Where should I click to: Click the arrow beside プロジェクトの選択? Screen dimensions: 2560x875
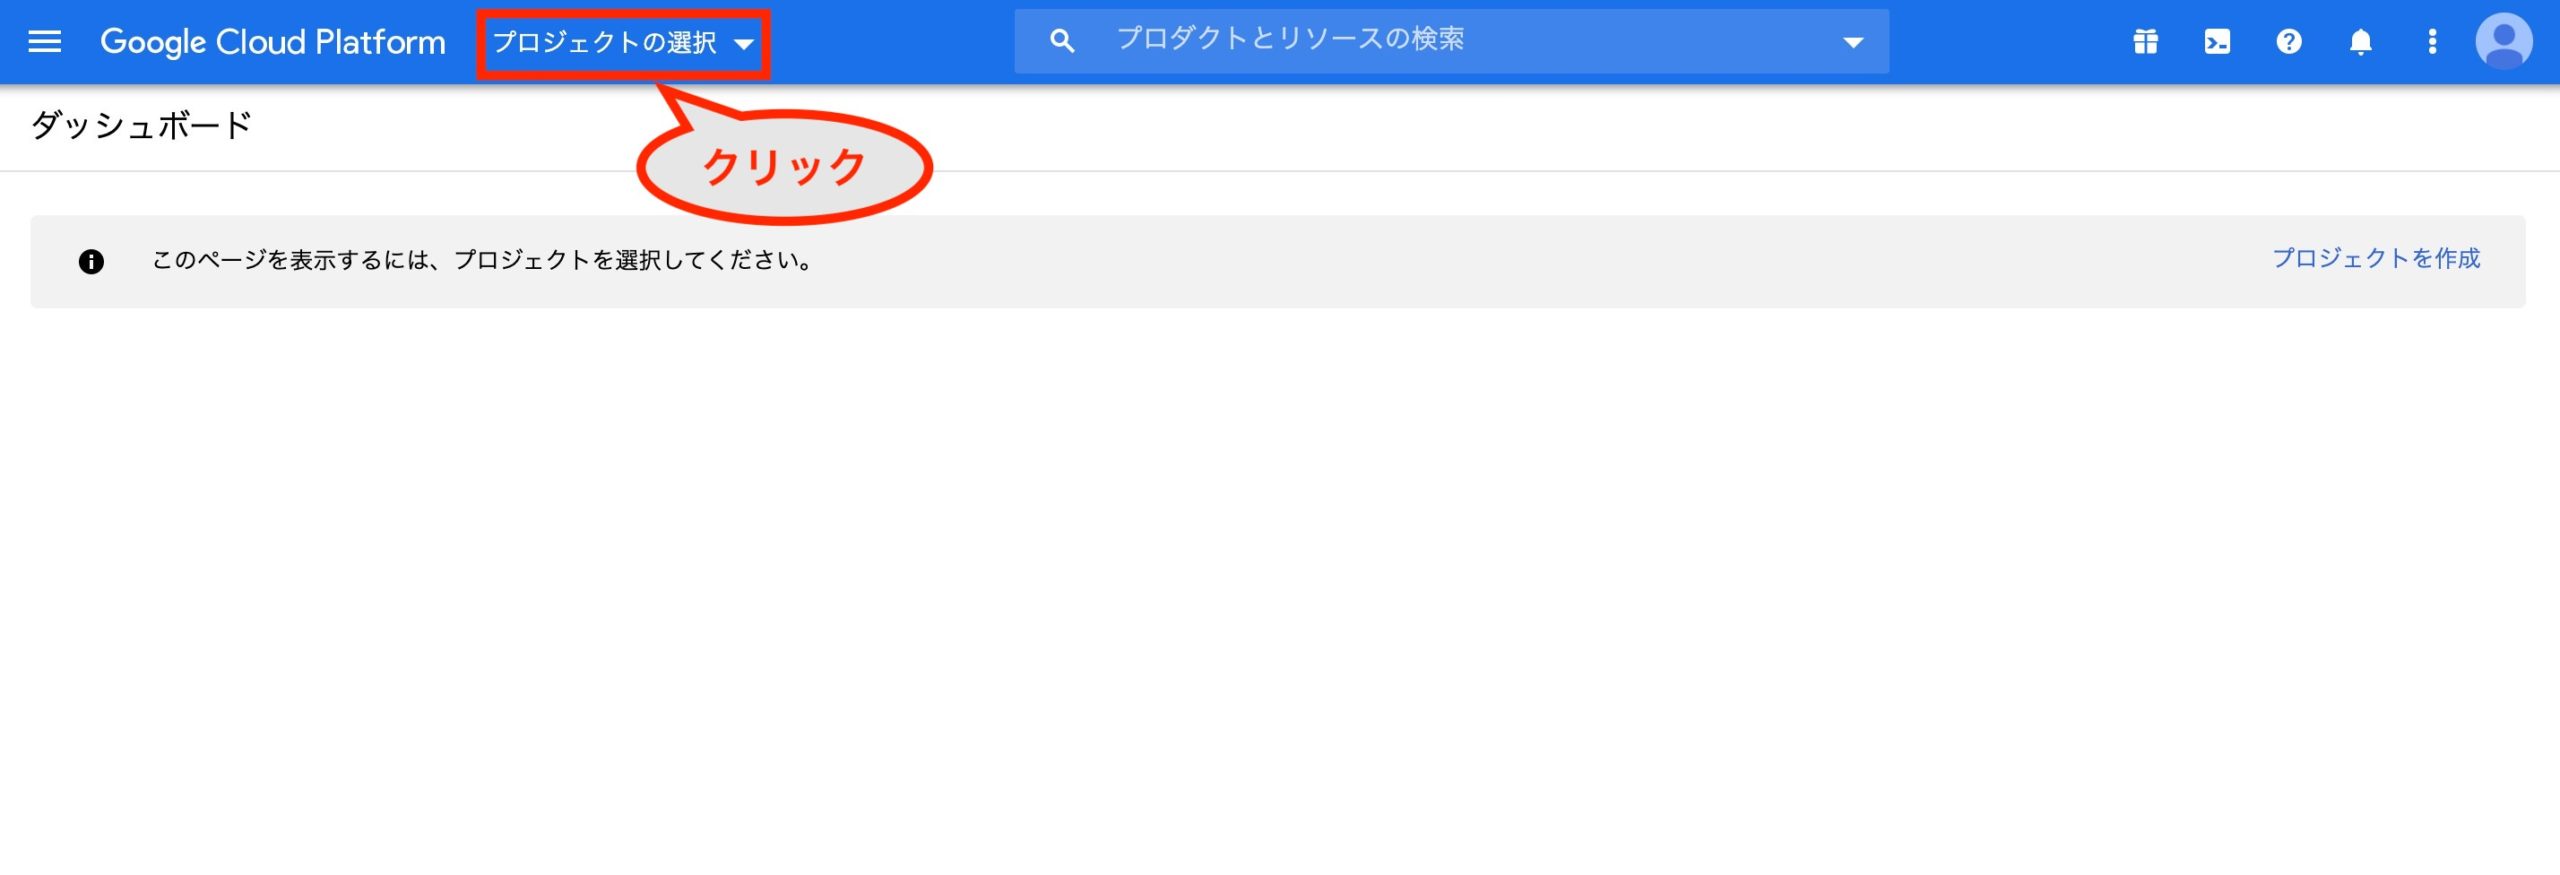[743, 44]
